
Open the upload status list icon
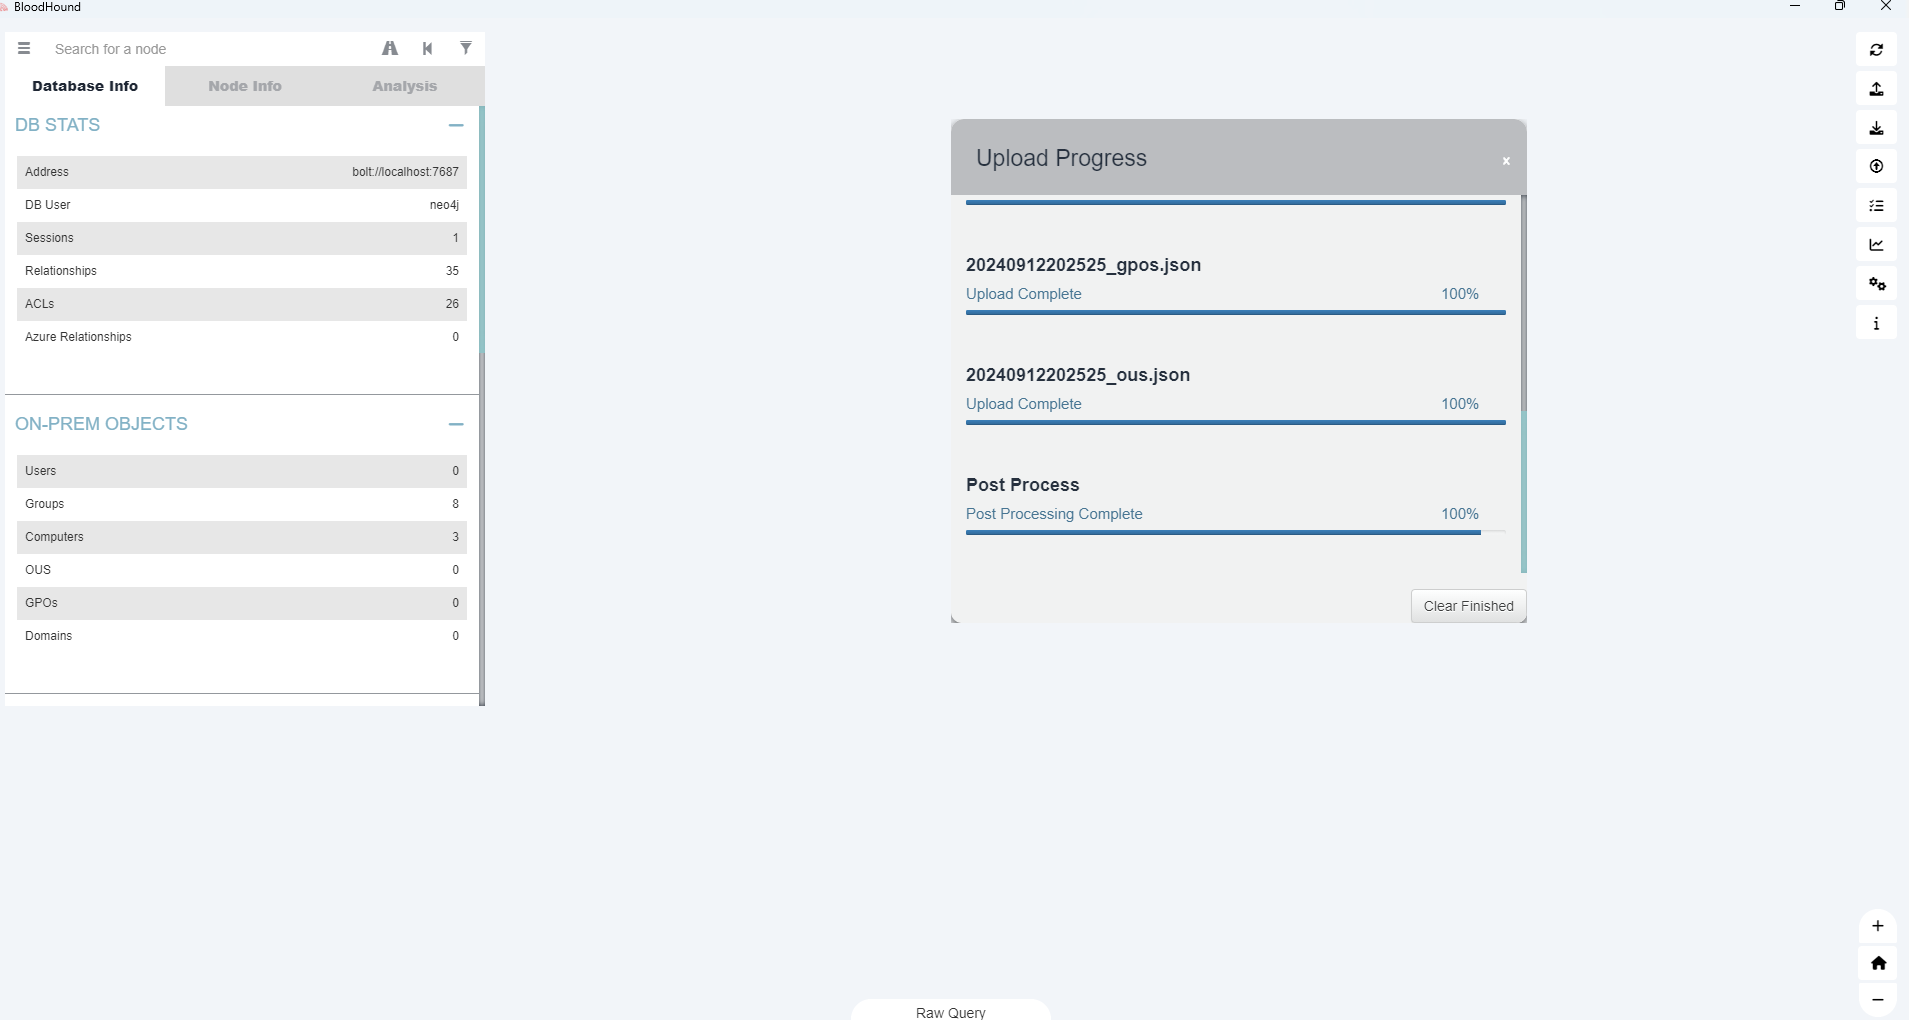click(1876, 206)
